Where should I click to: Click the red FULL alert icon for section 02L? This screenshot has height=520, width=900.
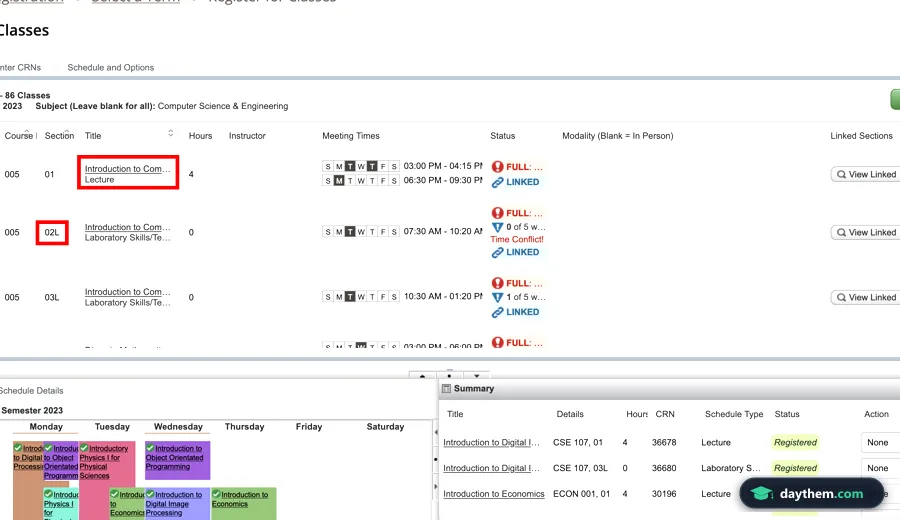pos(497,213)
